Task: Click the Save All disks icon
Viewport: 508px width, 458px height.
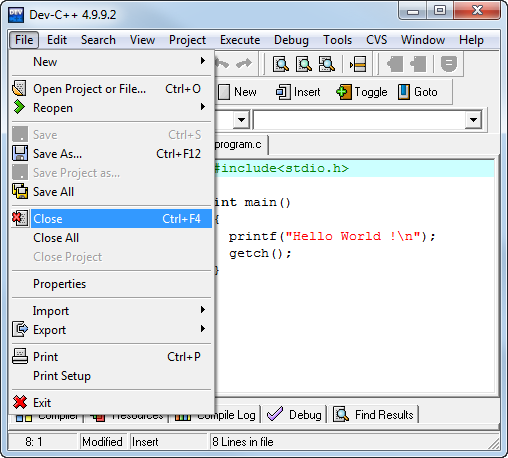Action: [x=20, y=191]
